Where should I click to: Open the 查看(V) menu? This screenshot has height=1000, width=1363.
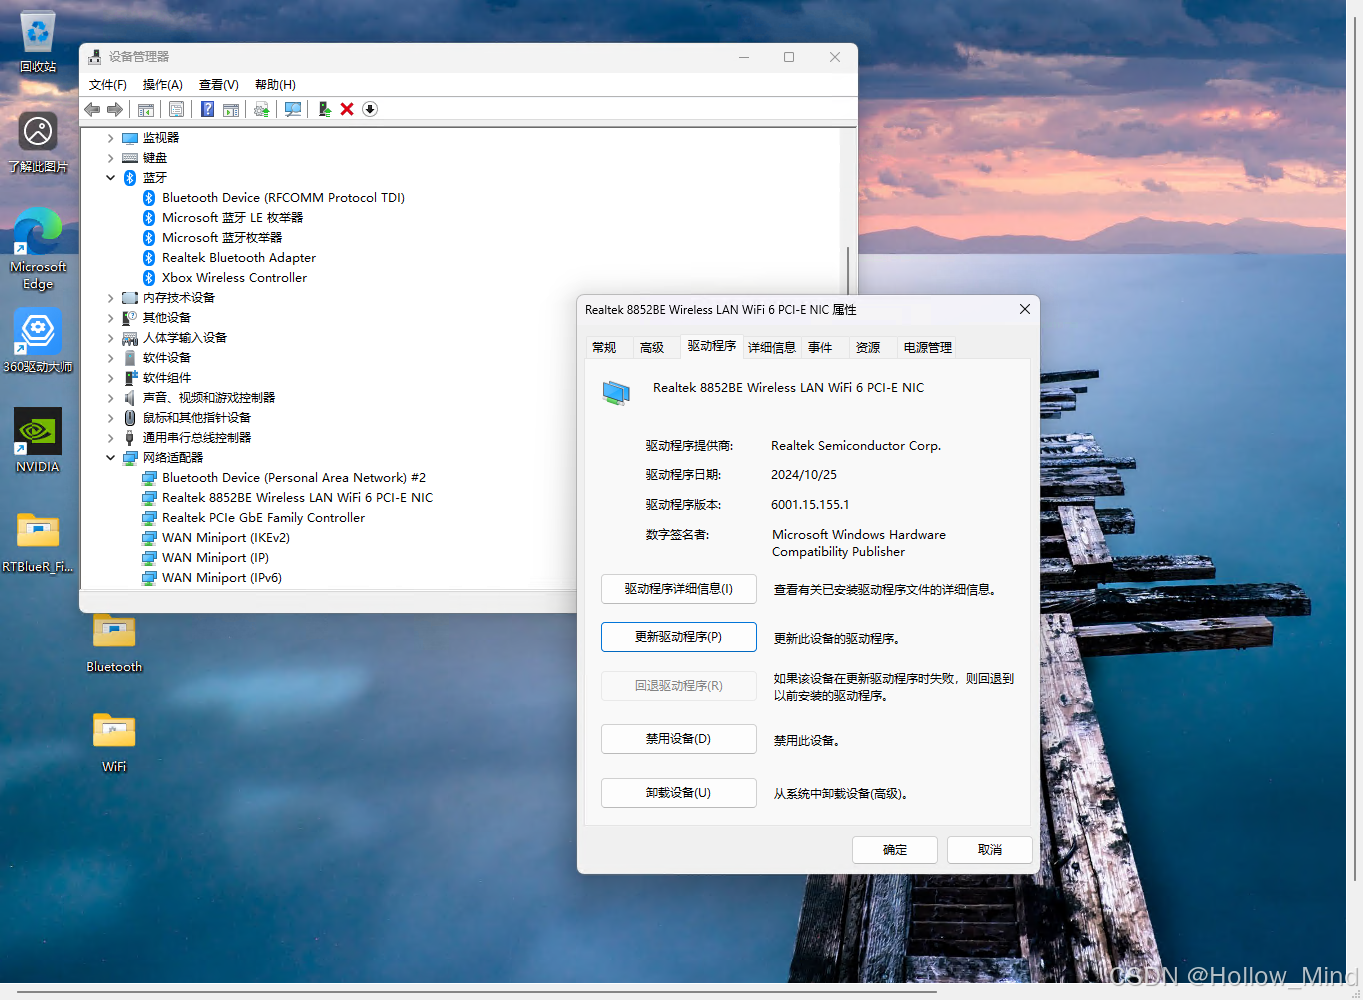(218, 84)
